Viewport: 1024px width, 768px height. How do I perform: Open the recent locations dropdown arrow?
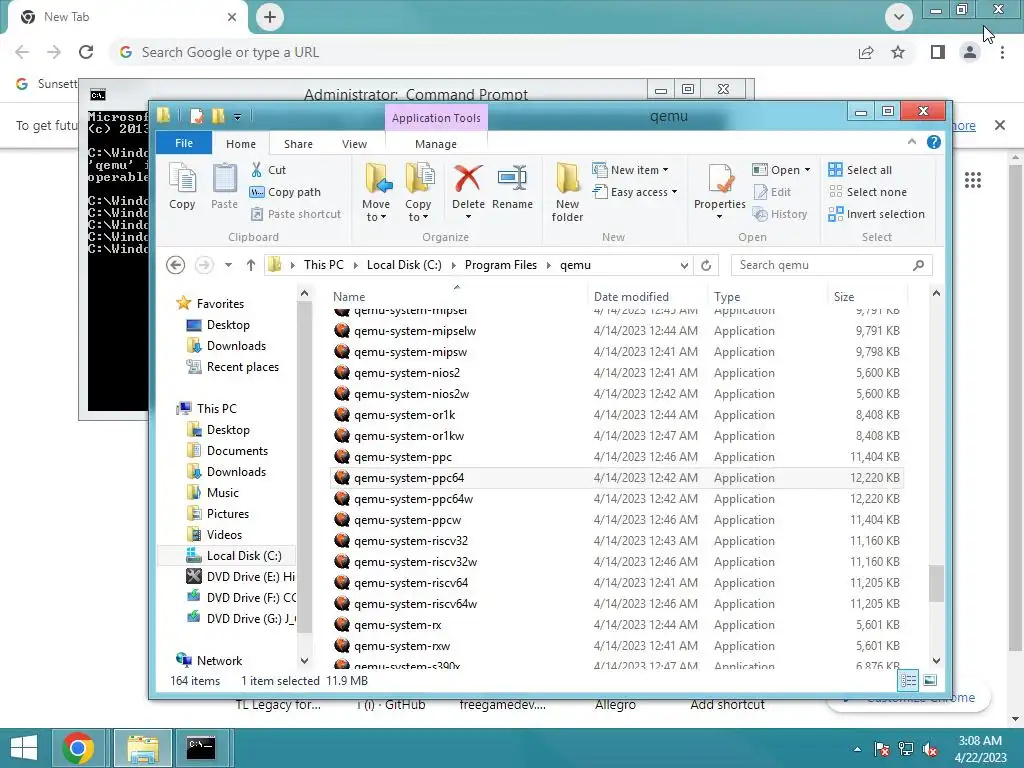228,265
